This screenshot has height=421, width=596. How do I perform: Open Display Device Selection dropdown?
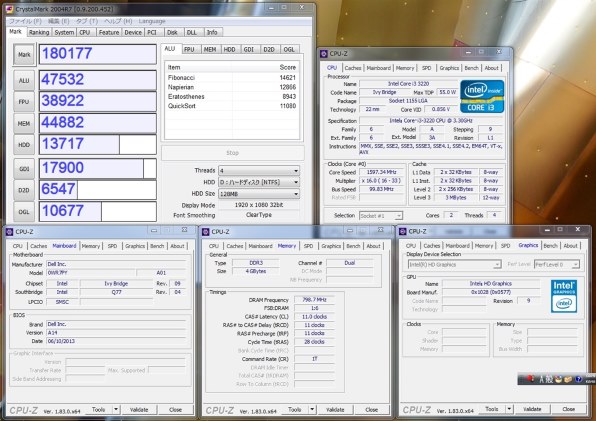pos(455,264)
